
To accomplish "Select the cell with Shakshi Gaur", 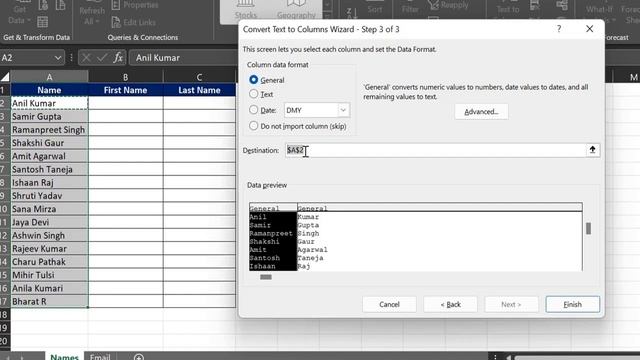I will tap(49, 143).
